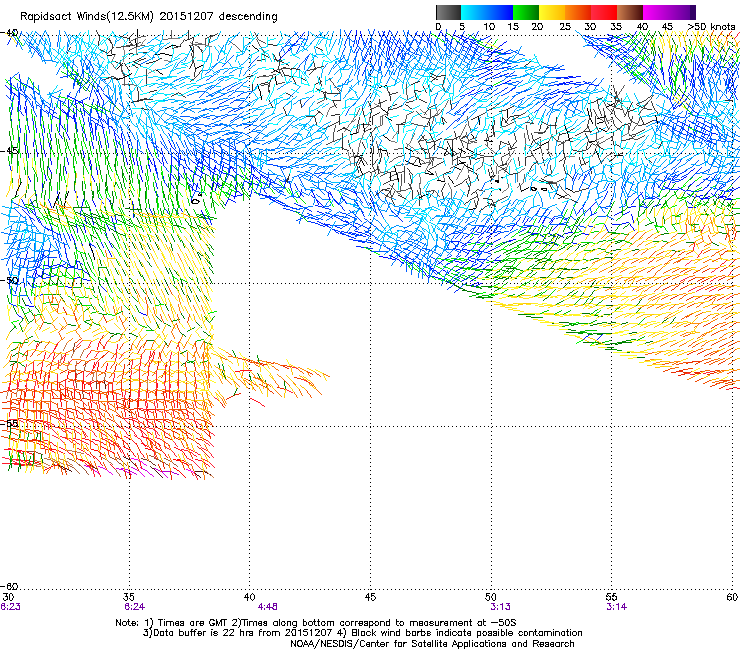Select the gray 0-5 knots legend swatch
740x650 pixels.
click(x=448, y=12)
